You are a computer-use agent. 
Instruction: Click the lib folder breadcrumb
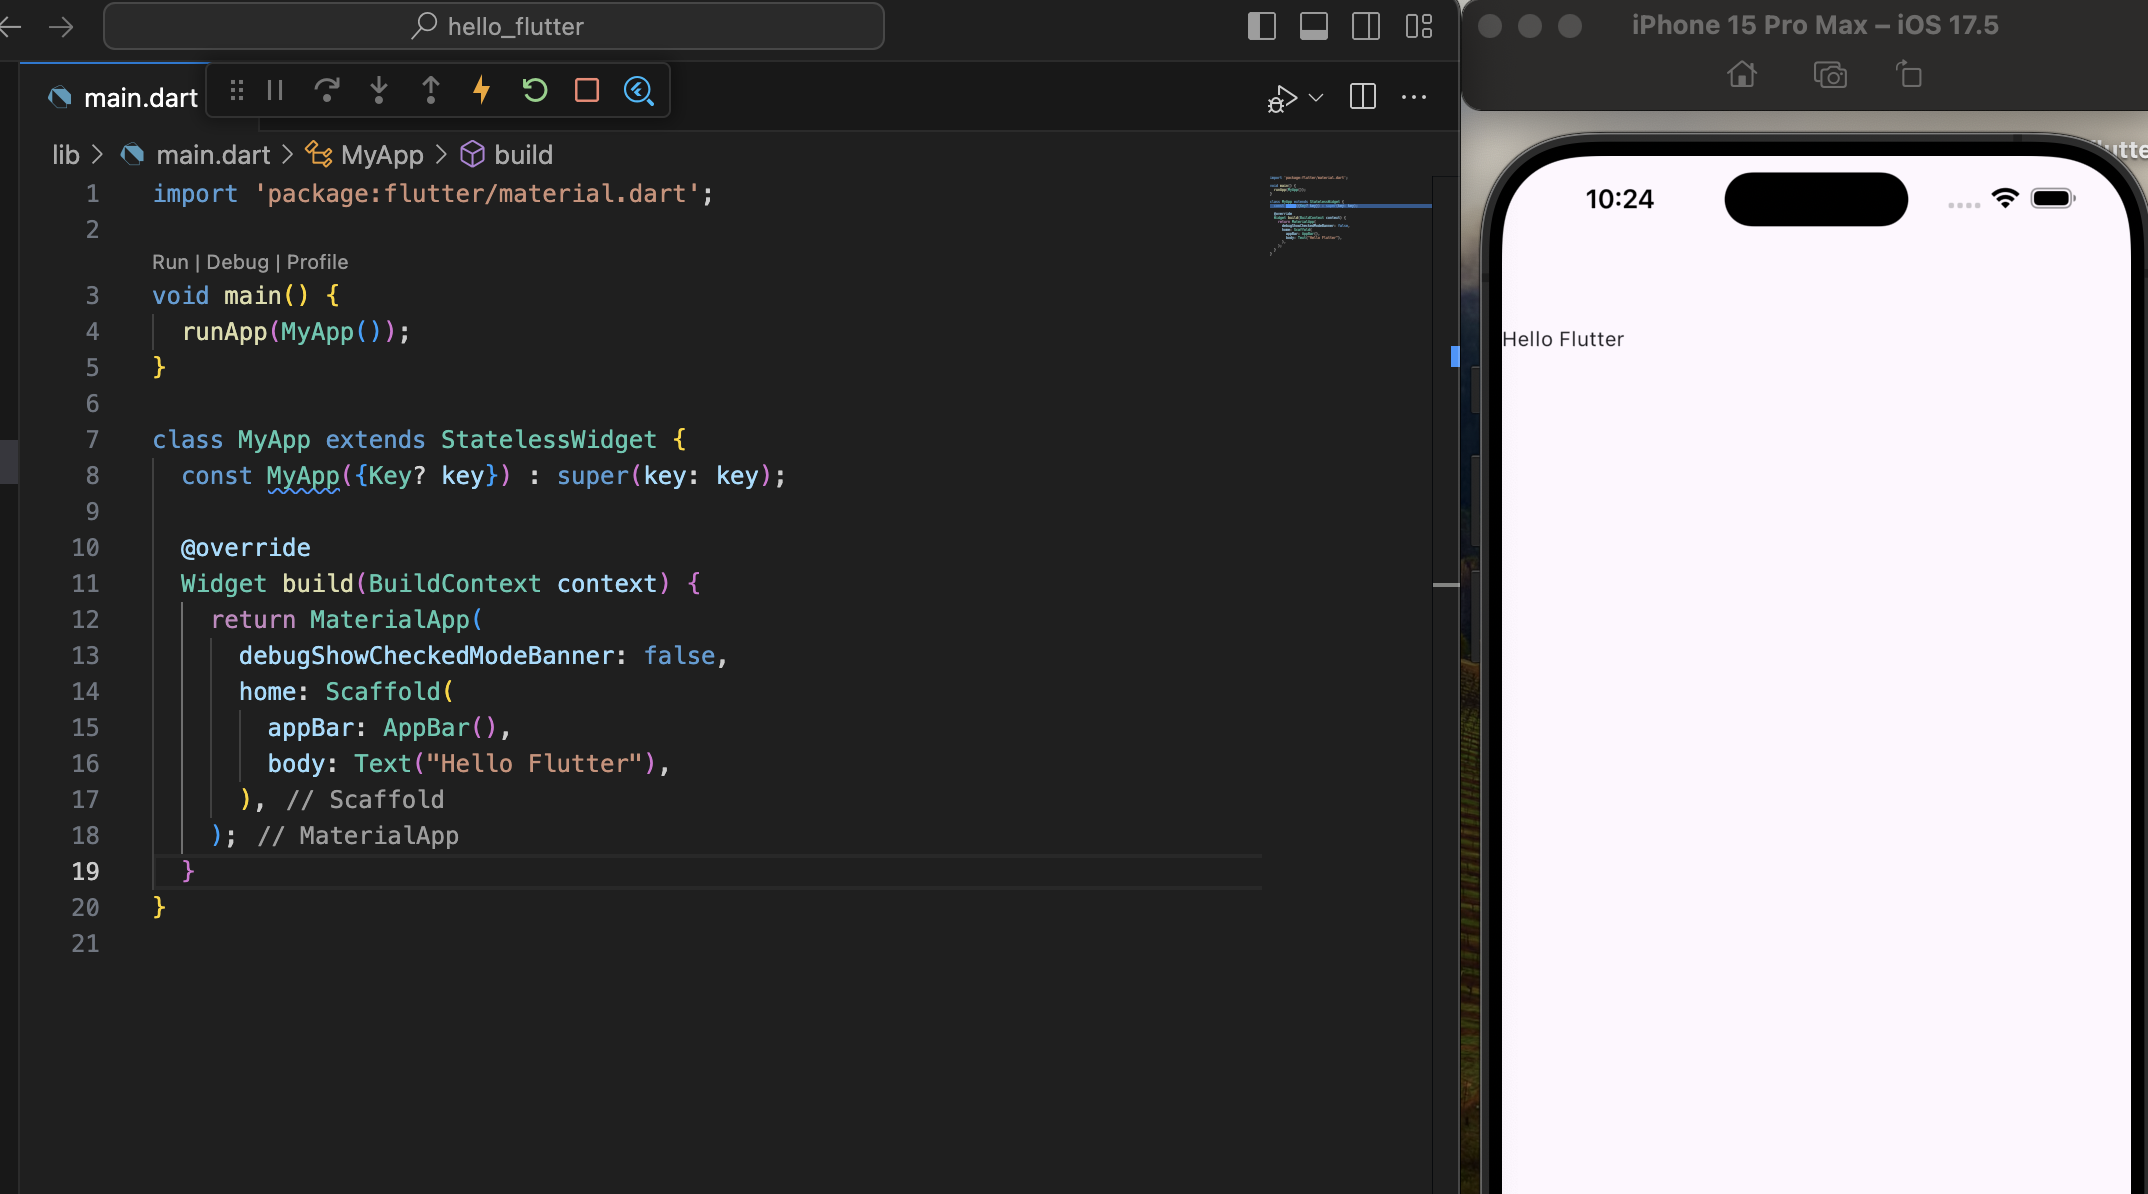coord(66,155)
